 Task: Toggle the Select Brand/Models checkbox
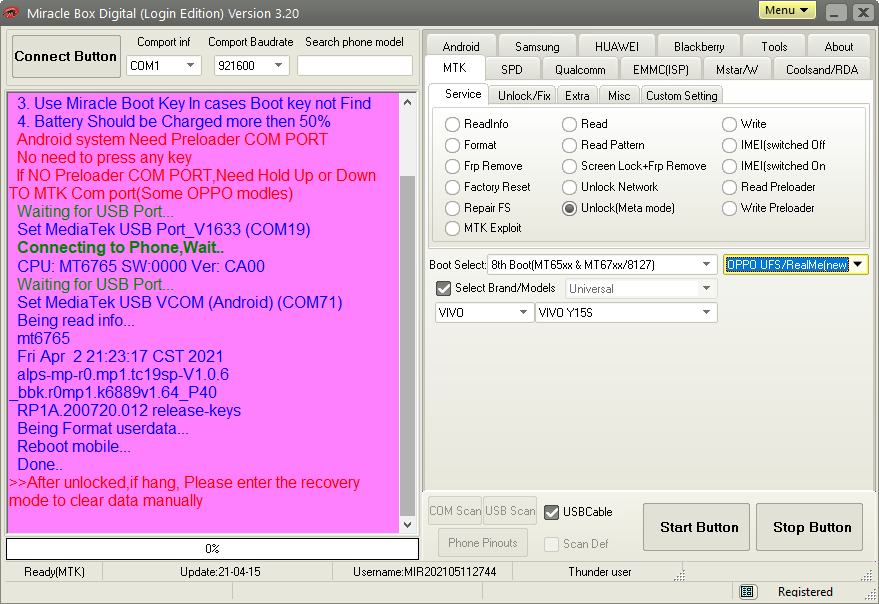click(x=443, y=288)
